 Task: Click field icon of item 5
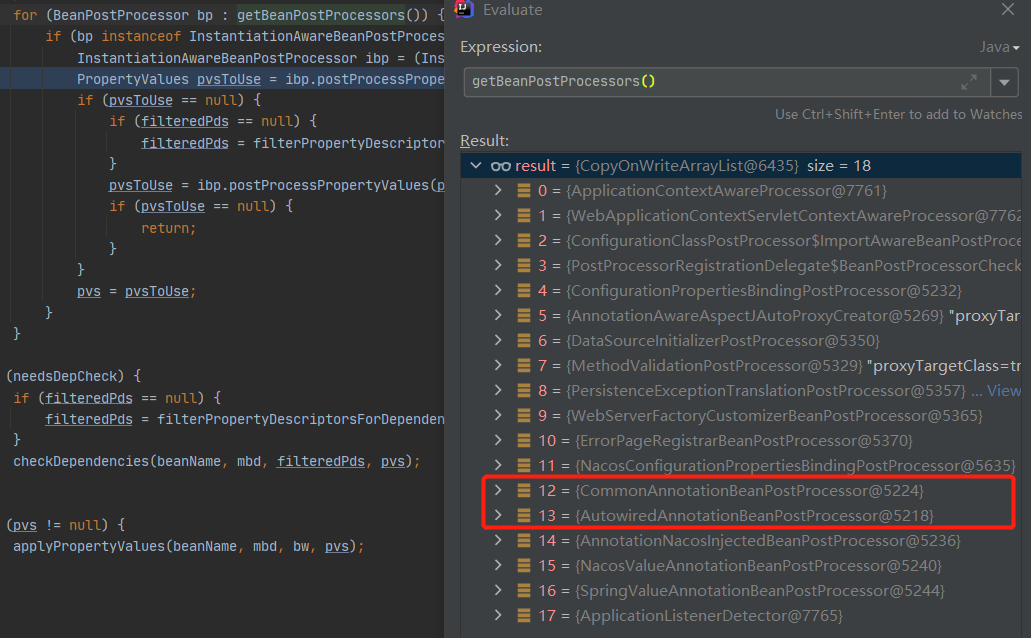tap(523, 316)
